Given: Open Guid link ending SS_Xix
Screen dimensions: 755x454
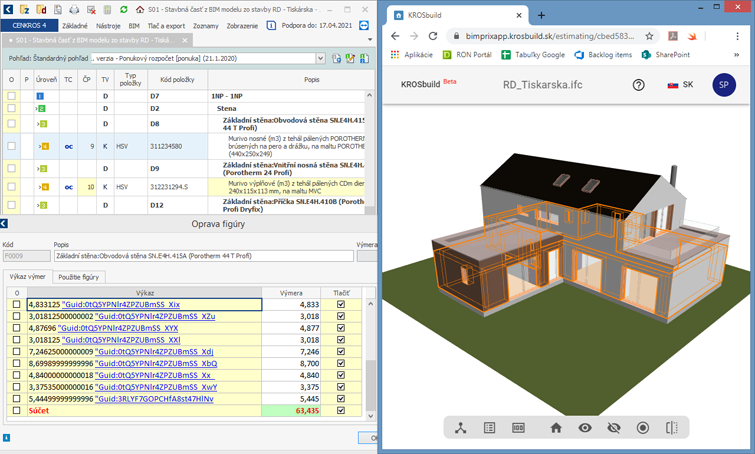Looking at the screenshot, I should coord(121,304).
